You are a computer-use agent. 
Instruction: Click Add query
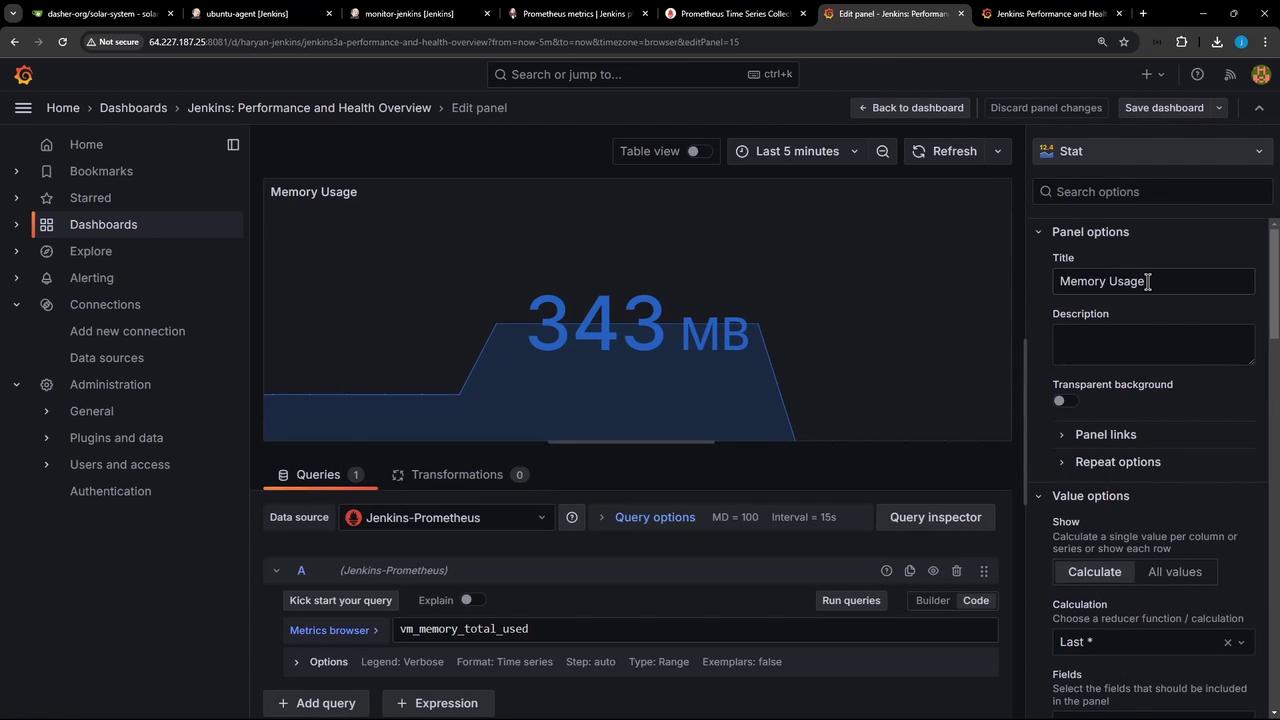pos(316,703)
